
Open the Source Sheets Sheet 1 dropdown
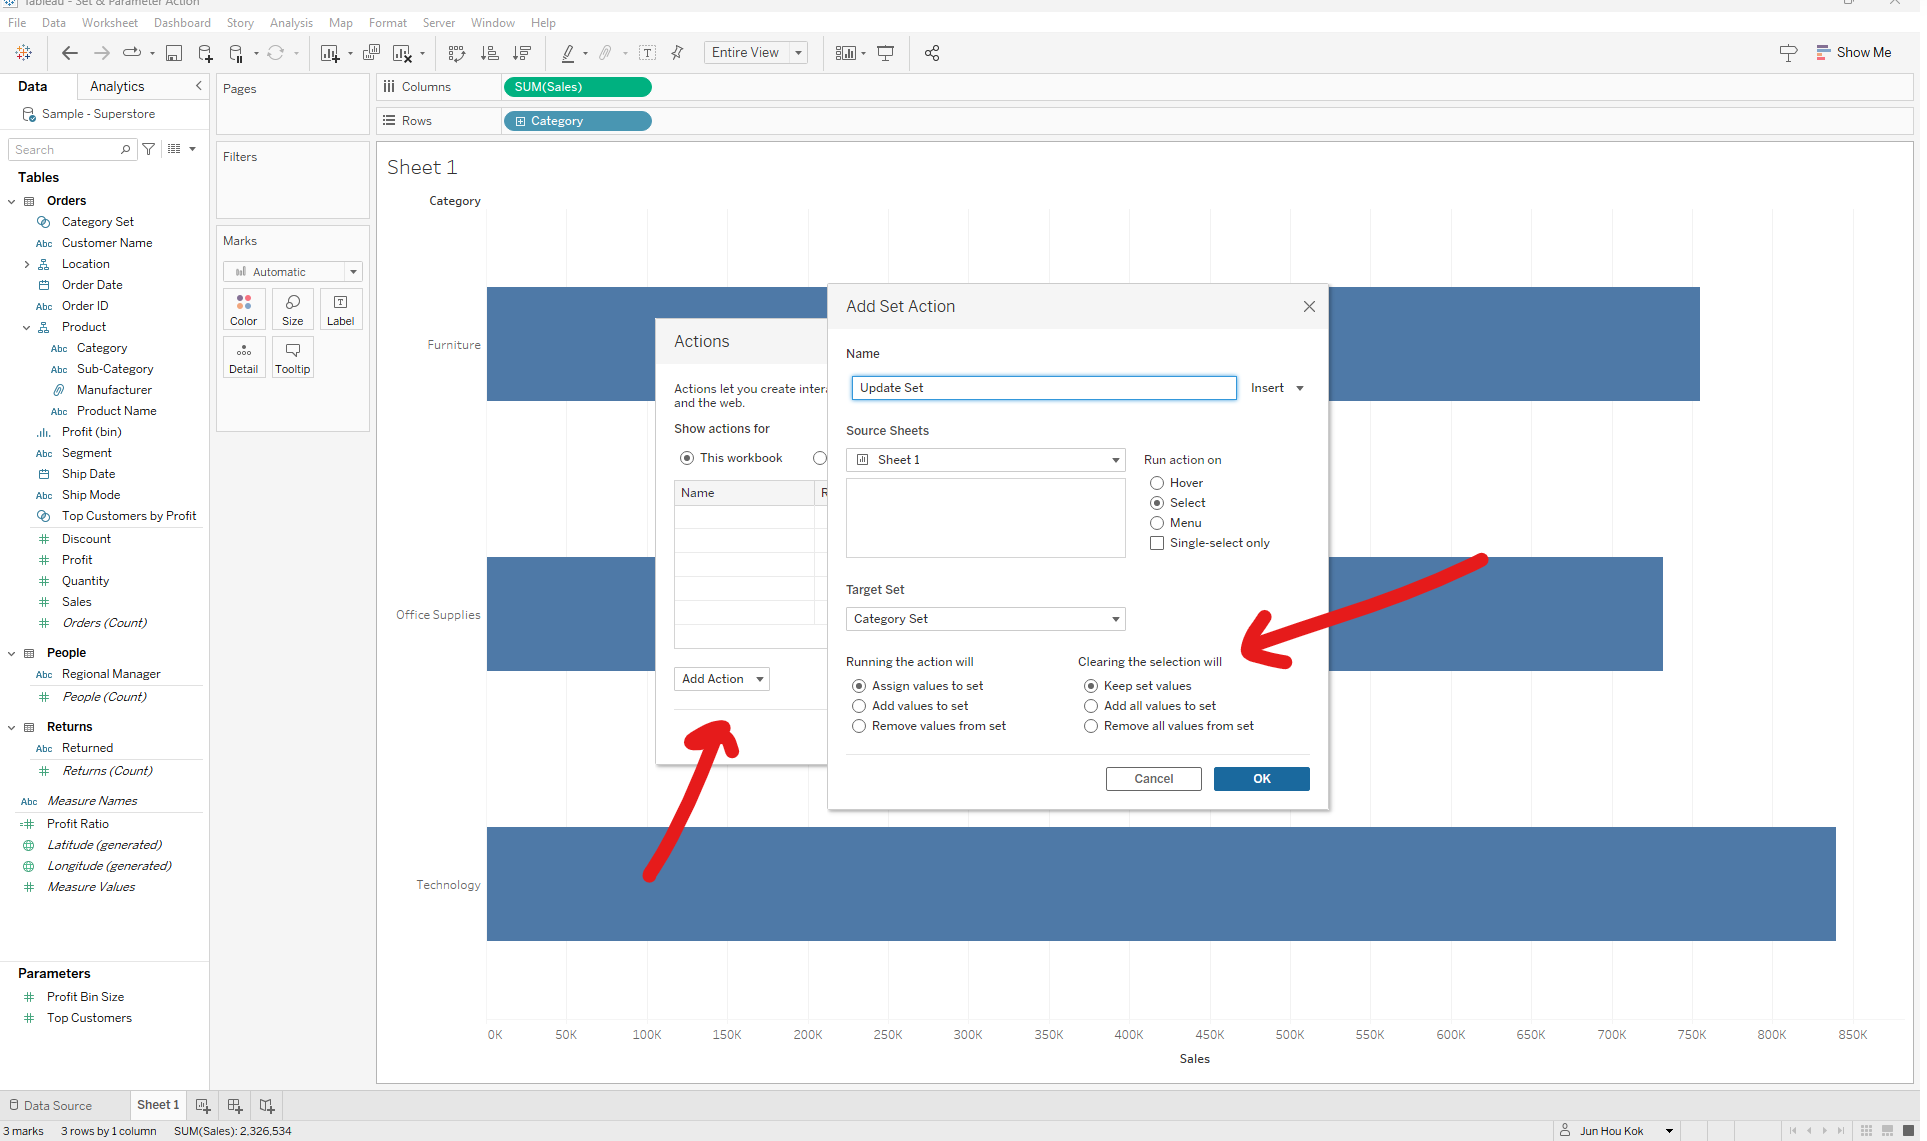coord(985,460)
